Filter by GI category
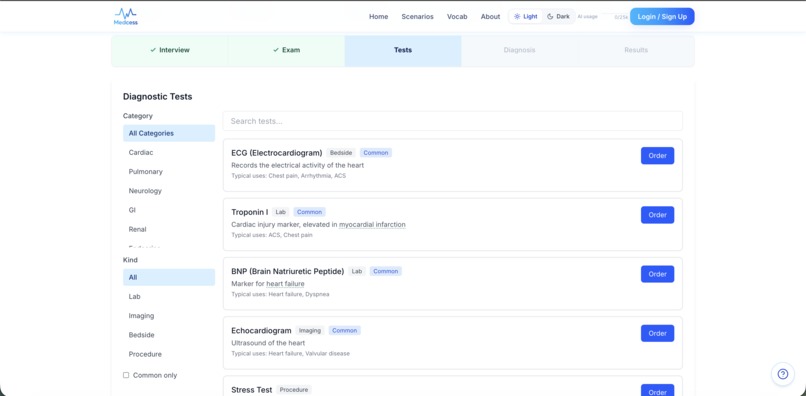The image size is (806, 396). click(169, 210)
